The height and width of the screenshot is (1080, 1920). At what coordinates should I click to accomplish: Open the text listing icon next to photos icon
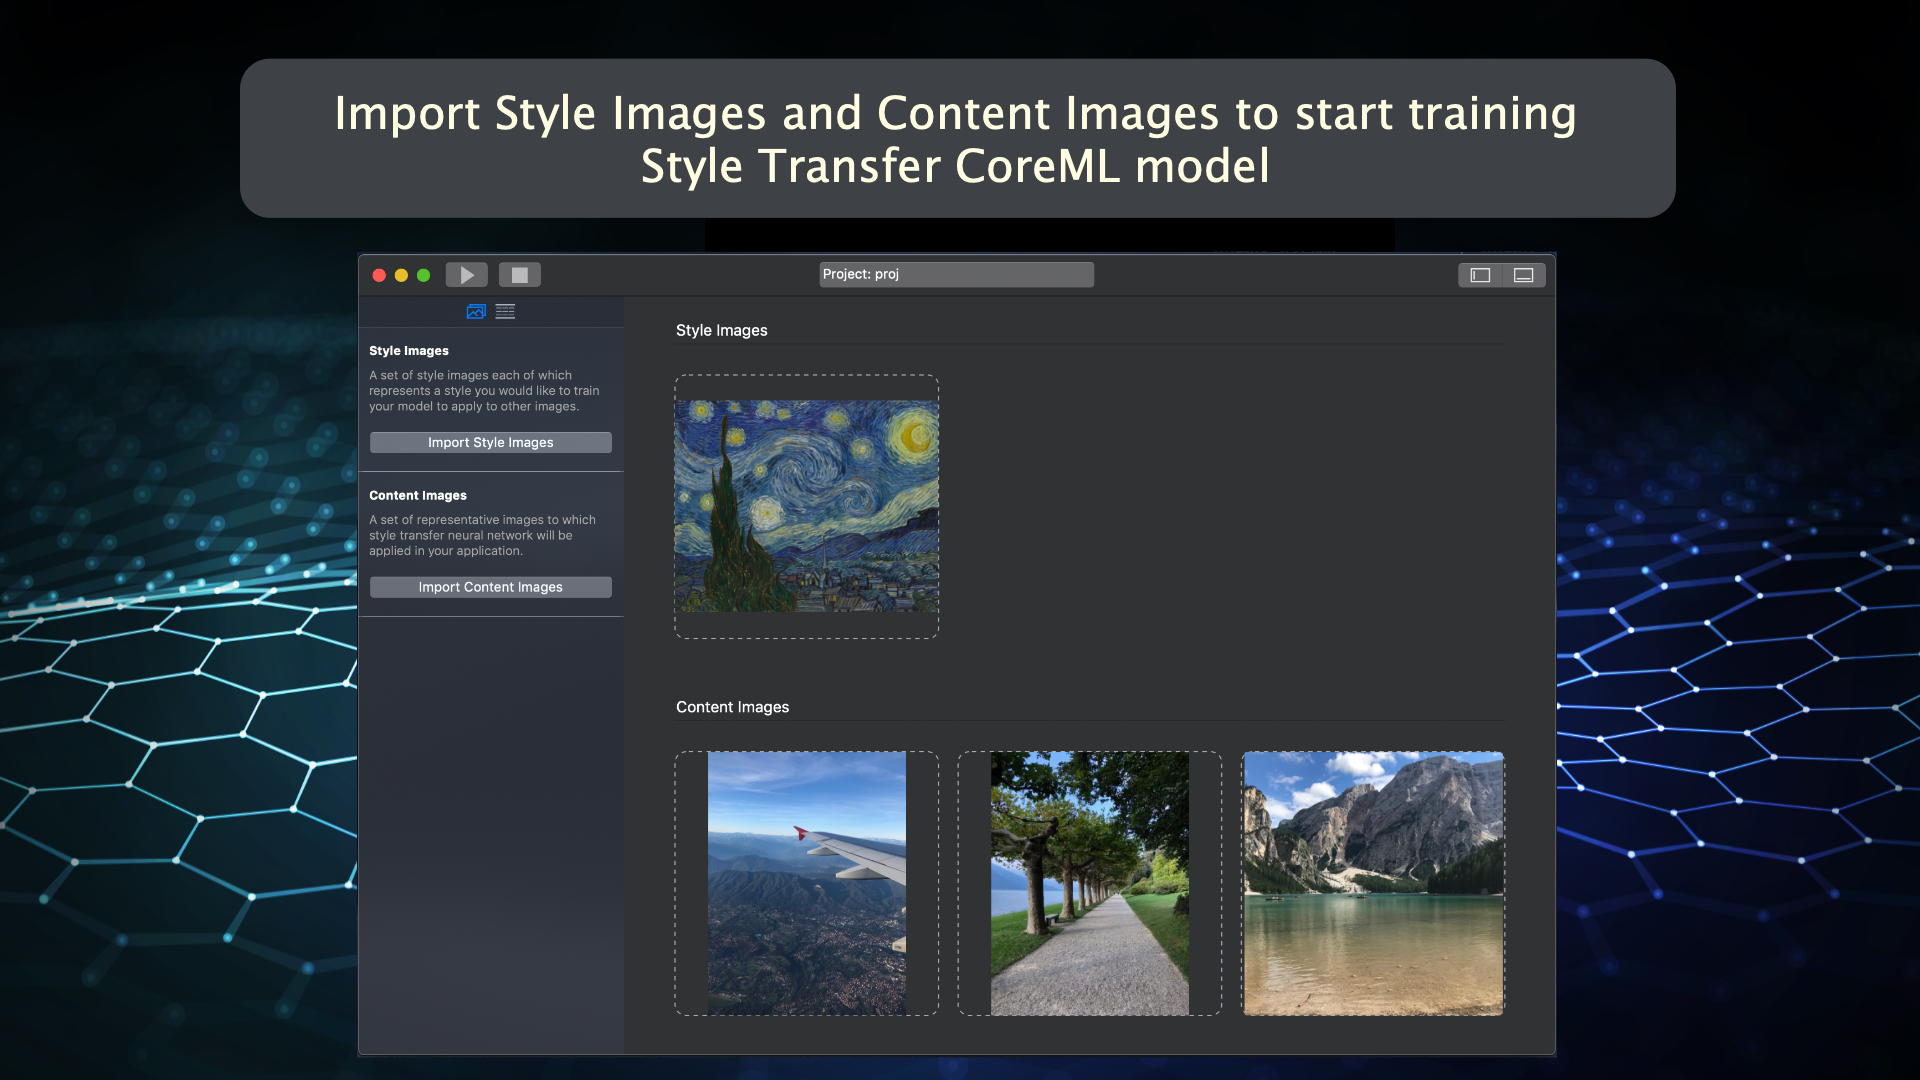pos(505,311)
